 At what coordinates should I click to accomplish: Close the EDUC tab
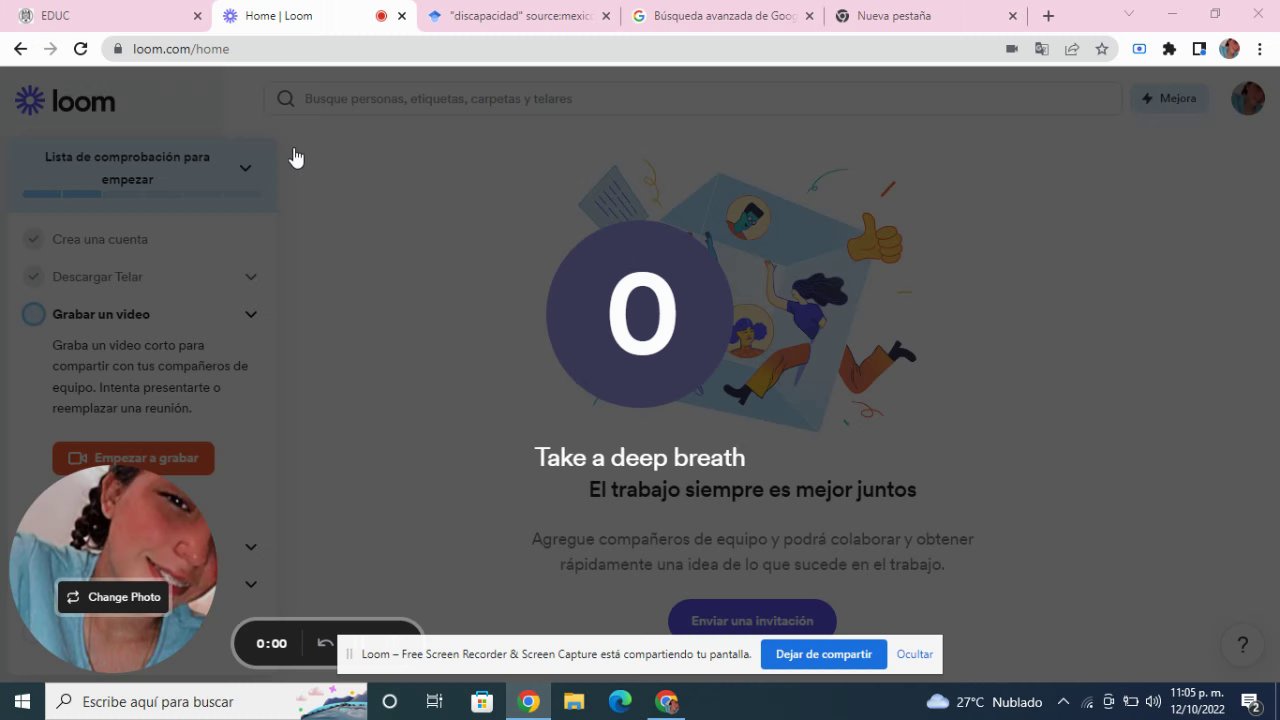197,16
